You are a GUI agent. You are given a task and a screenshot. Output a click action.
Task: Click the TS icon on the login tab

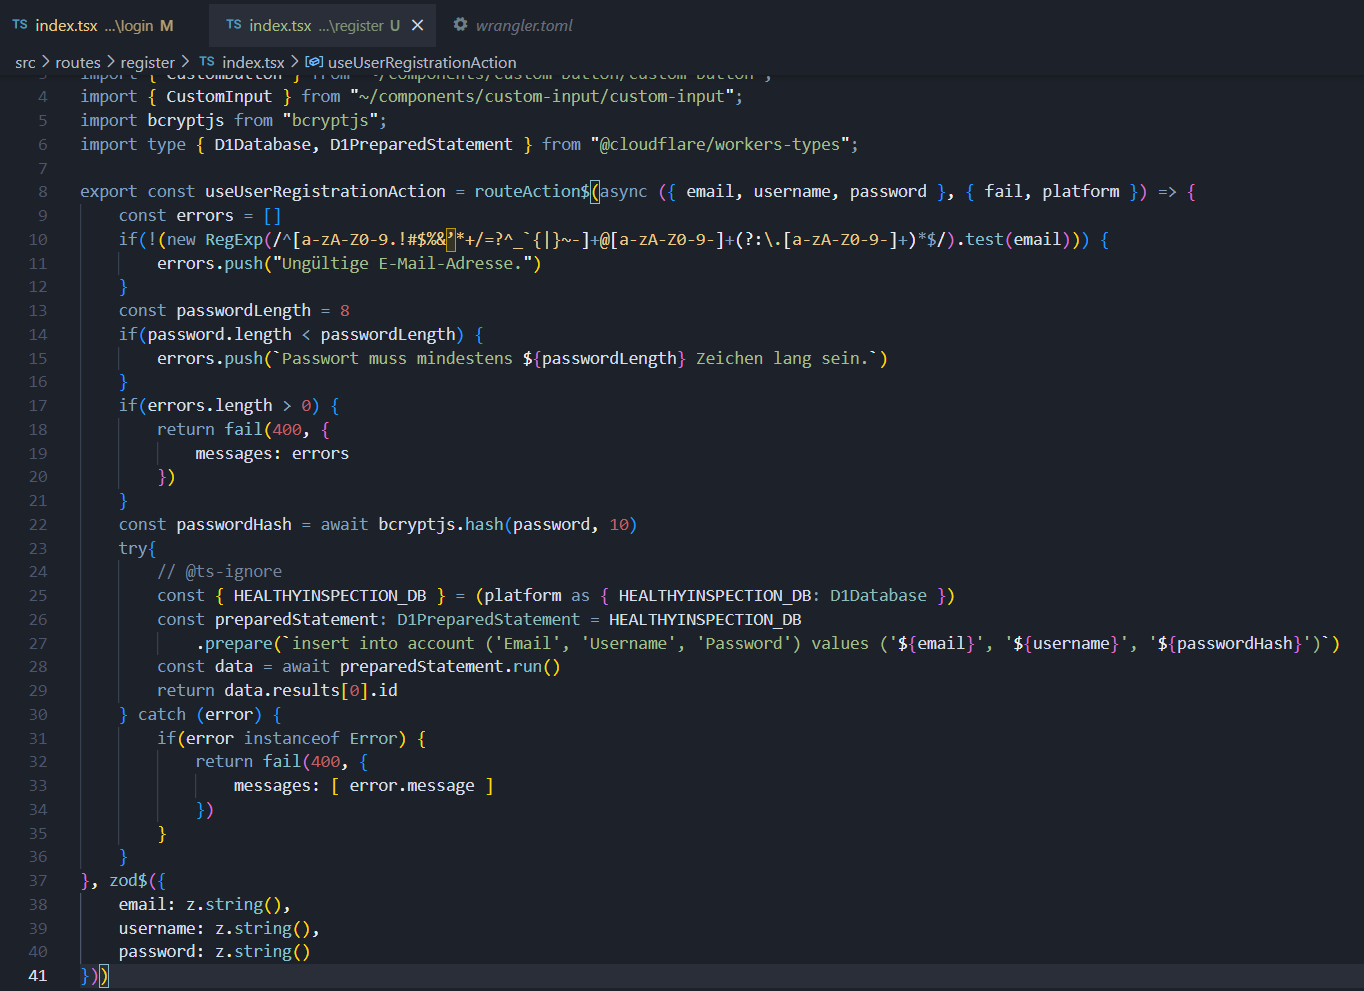(x=20, y=25)
